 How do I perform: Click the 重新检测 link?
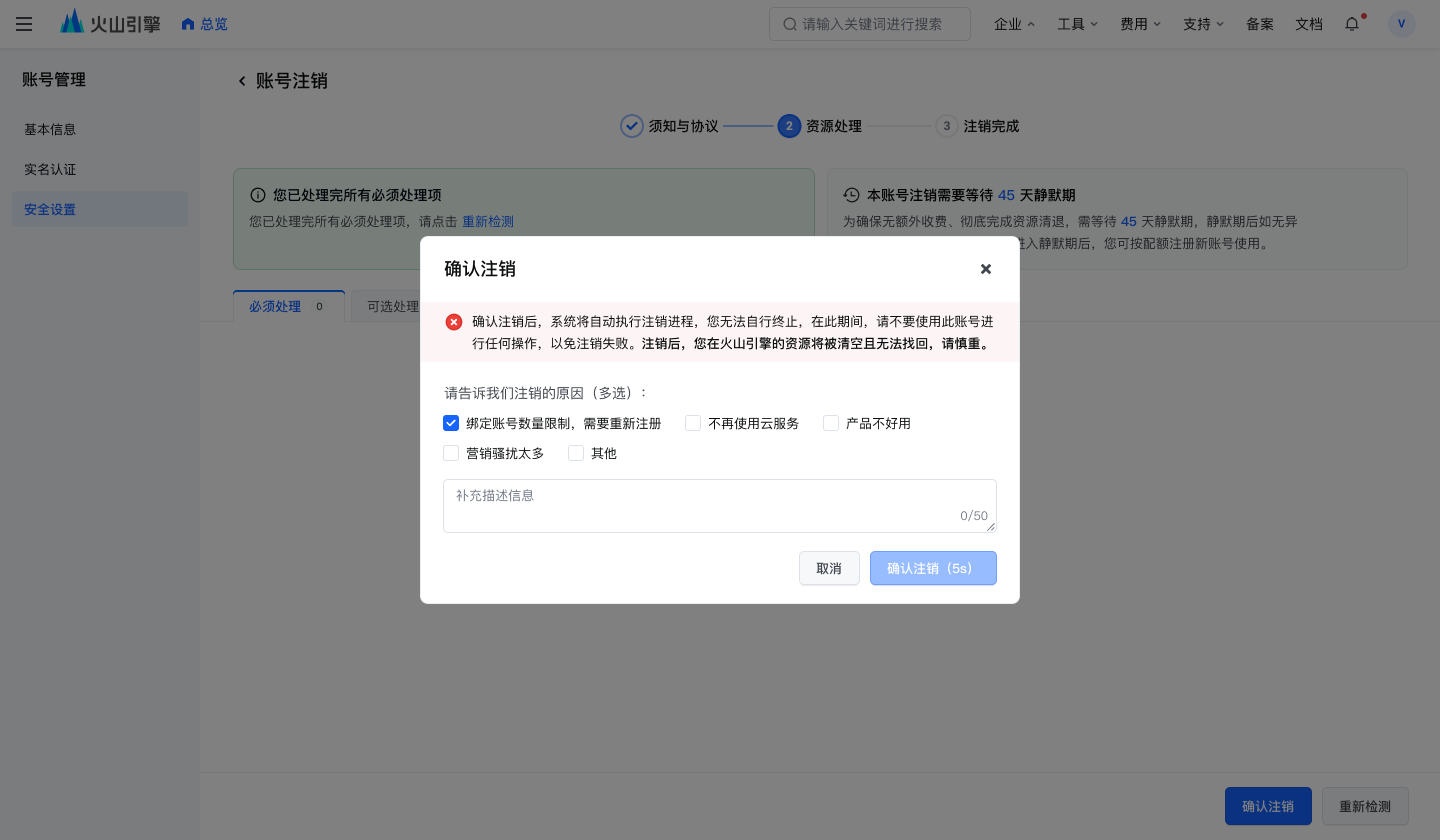488,222
